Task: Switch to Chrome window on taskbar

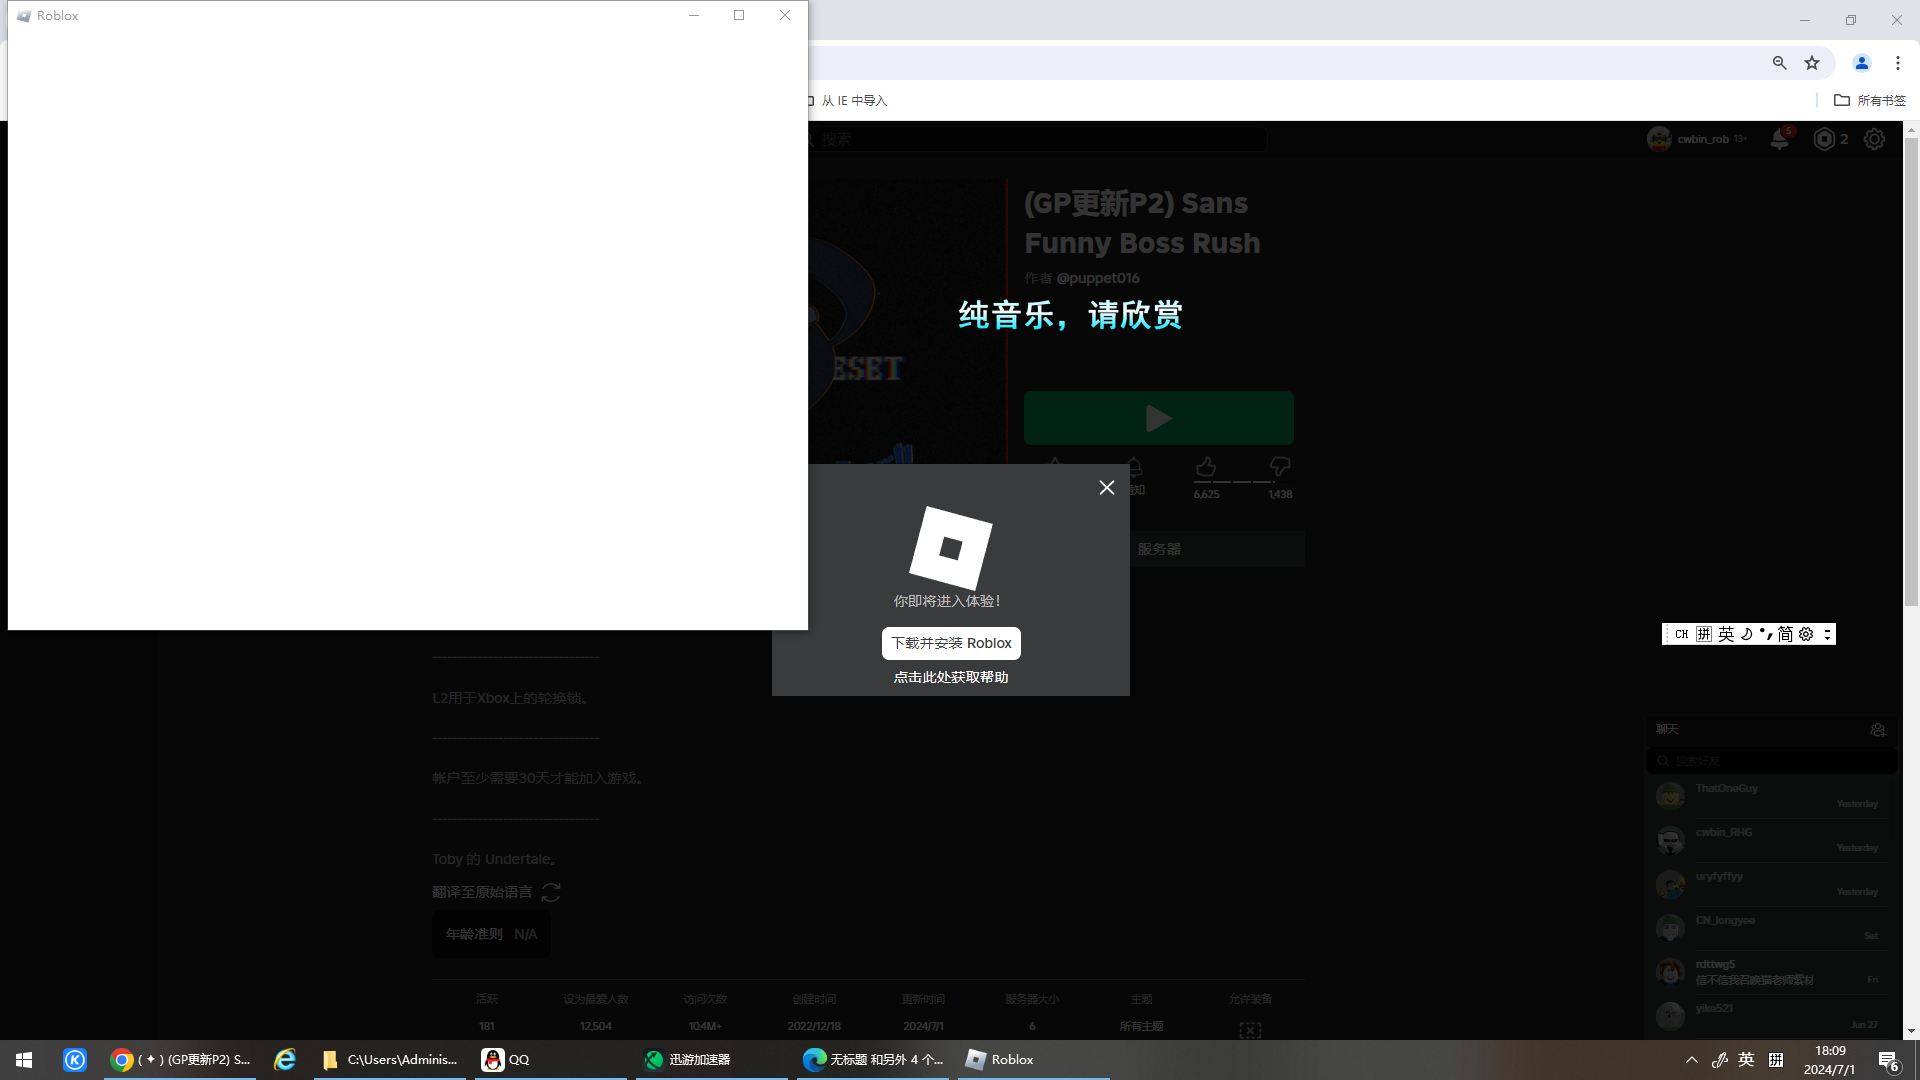Action: [x=181, y=1059]
